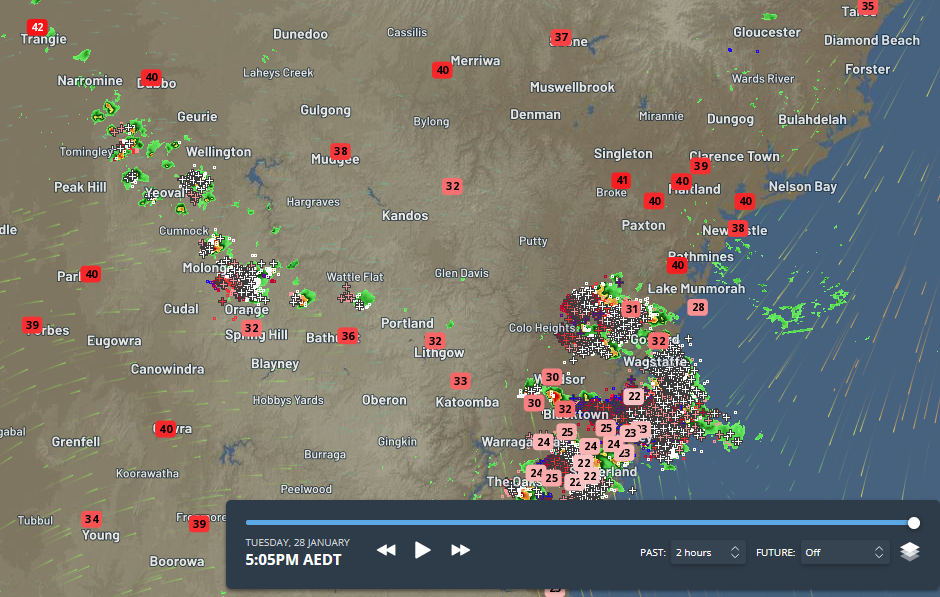Image resolution: width=940 pixels, height=597 pixels.
Task: Click the Canowindra town label
Action: [168, 369]
